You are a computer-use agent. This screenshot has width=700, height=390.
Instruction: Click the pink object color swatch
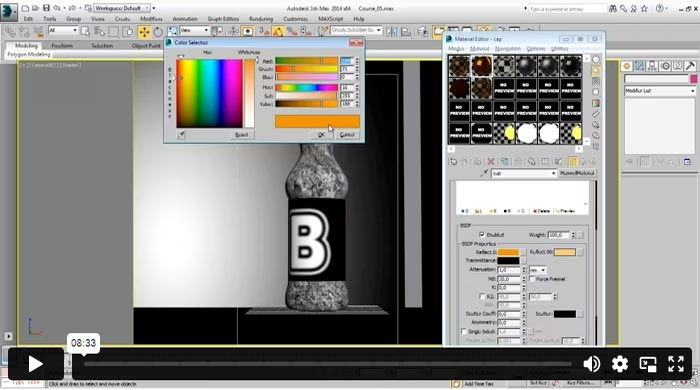(693, 79)
